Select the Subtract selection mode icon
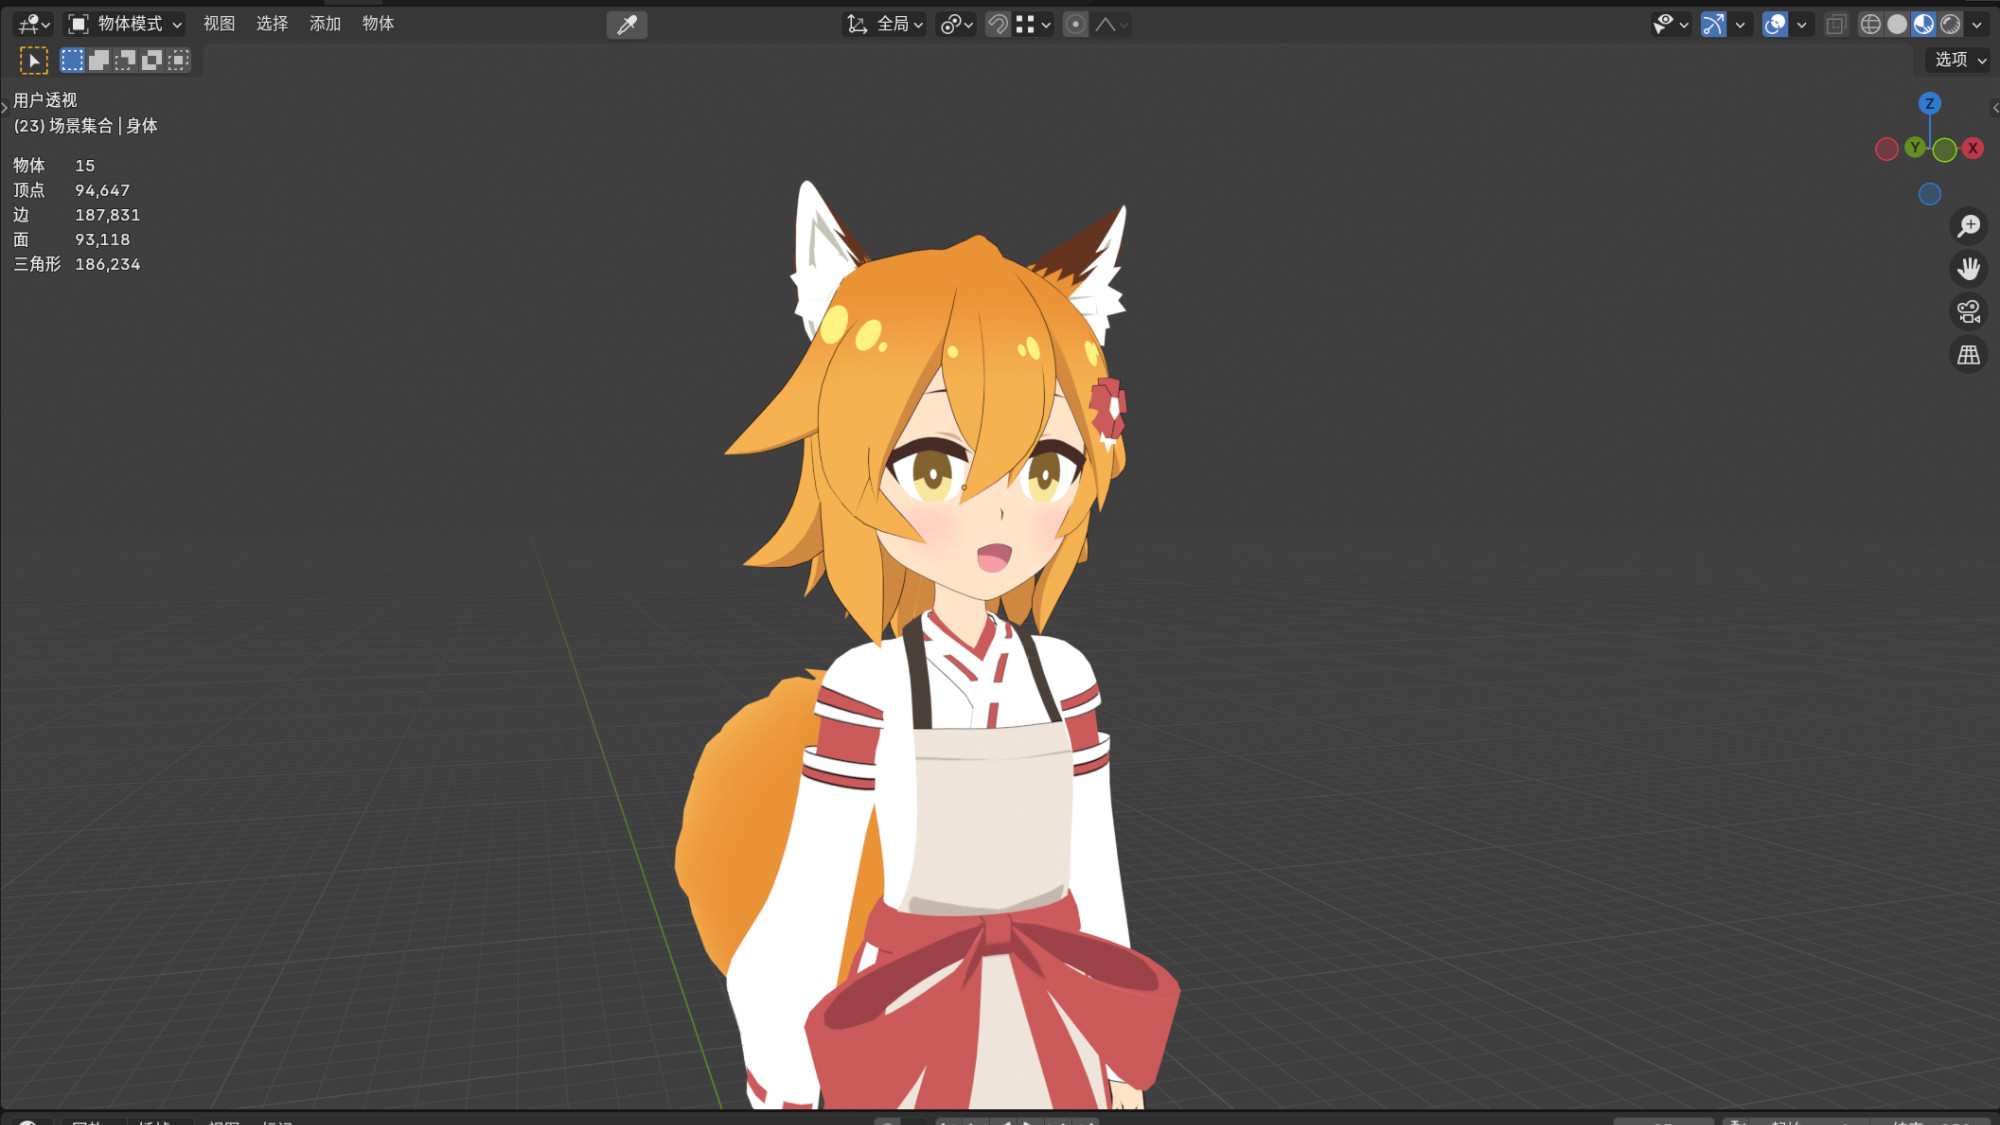2000x1125 pixels. [x=125, y=60]
